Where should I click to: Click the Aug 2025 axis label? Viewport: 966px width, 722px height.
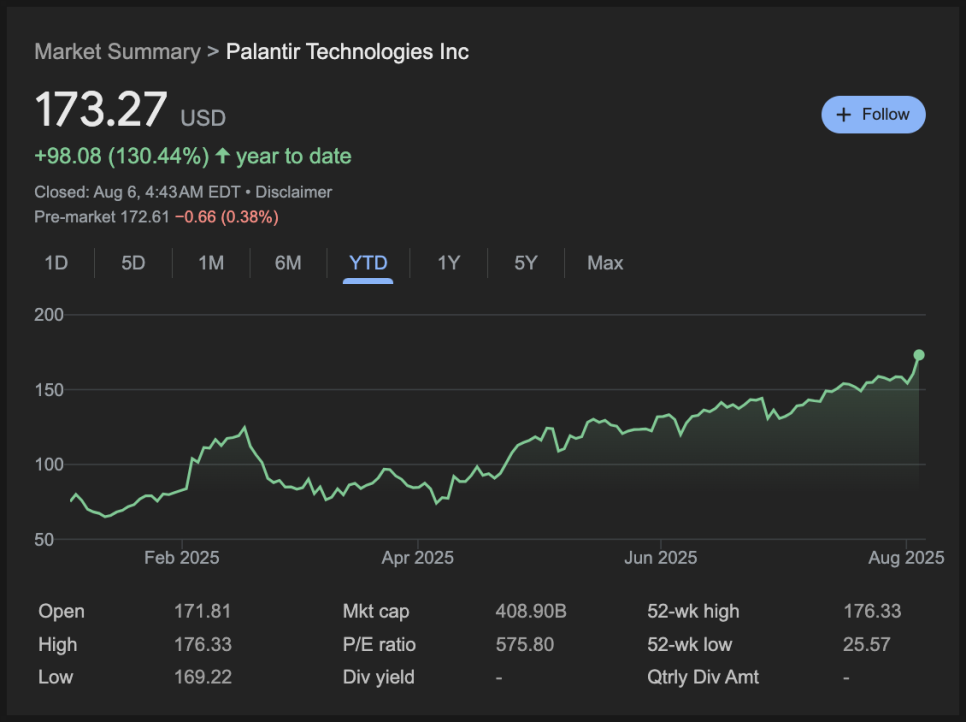tap(906, 558)
